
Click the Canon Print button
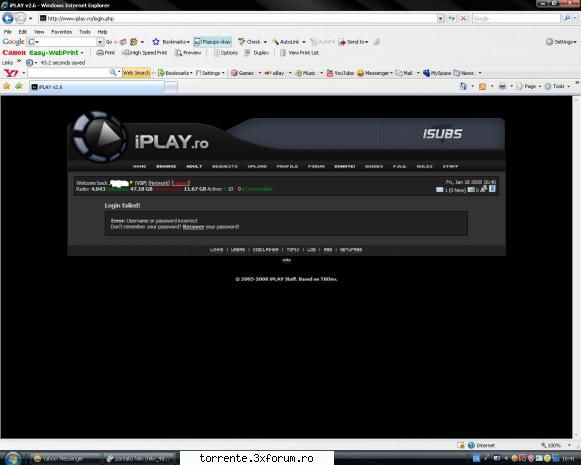click(x=106, y=53)
